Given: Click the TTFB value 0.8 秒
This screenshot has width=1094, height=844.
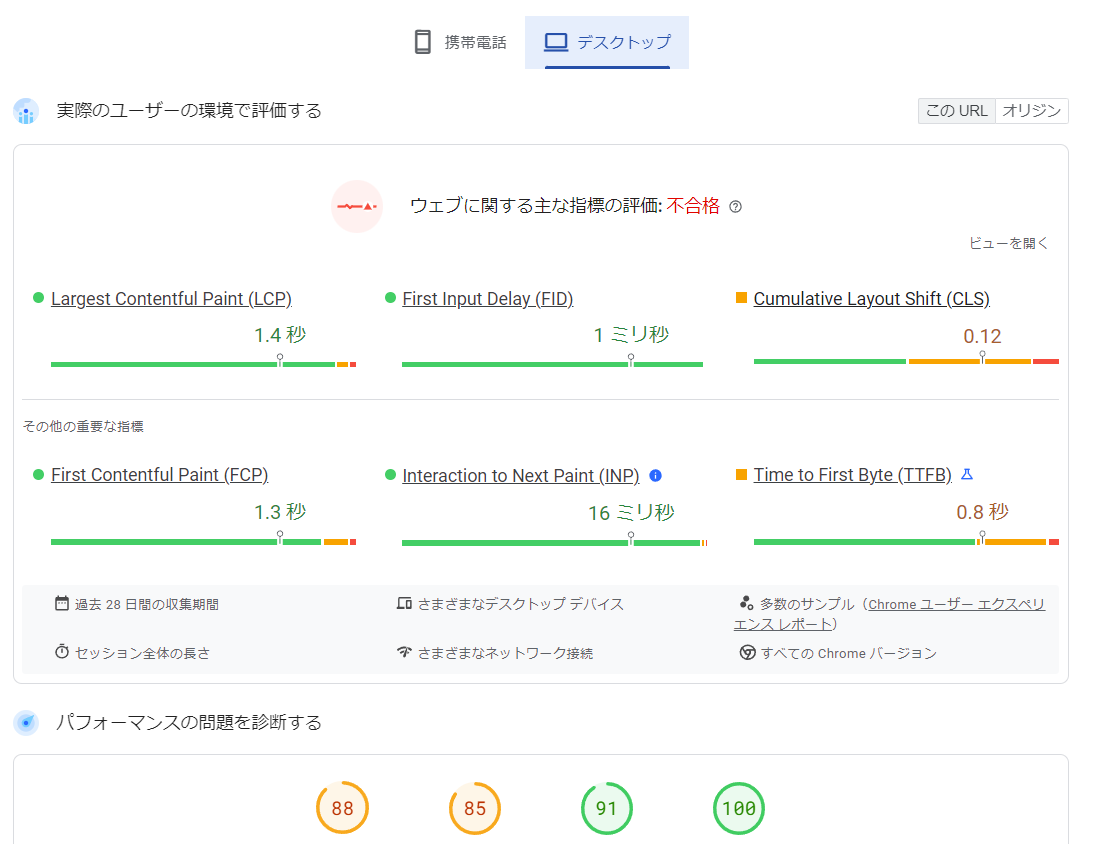Looking at the screenshot, I should point(982,512).
